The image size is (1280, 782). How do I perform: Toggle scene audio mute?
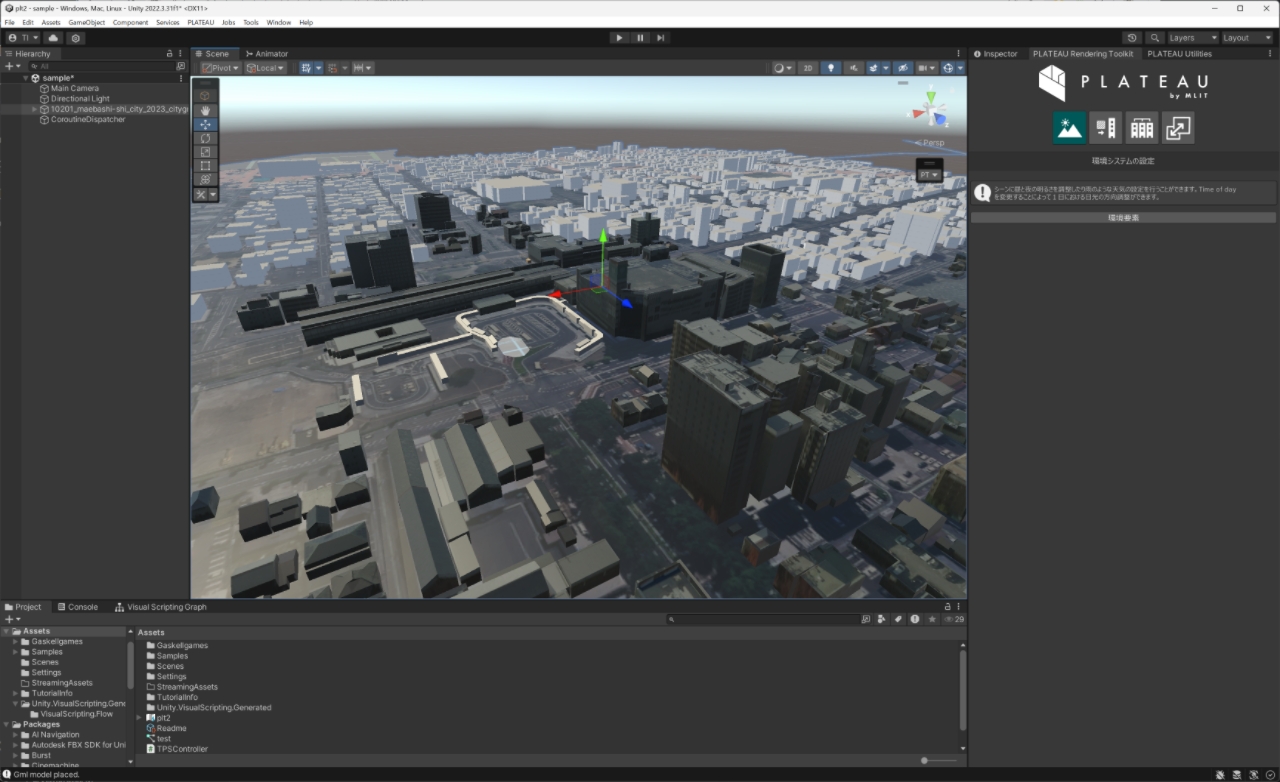(853, 68)
